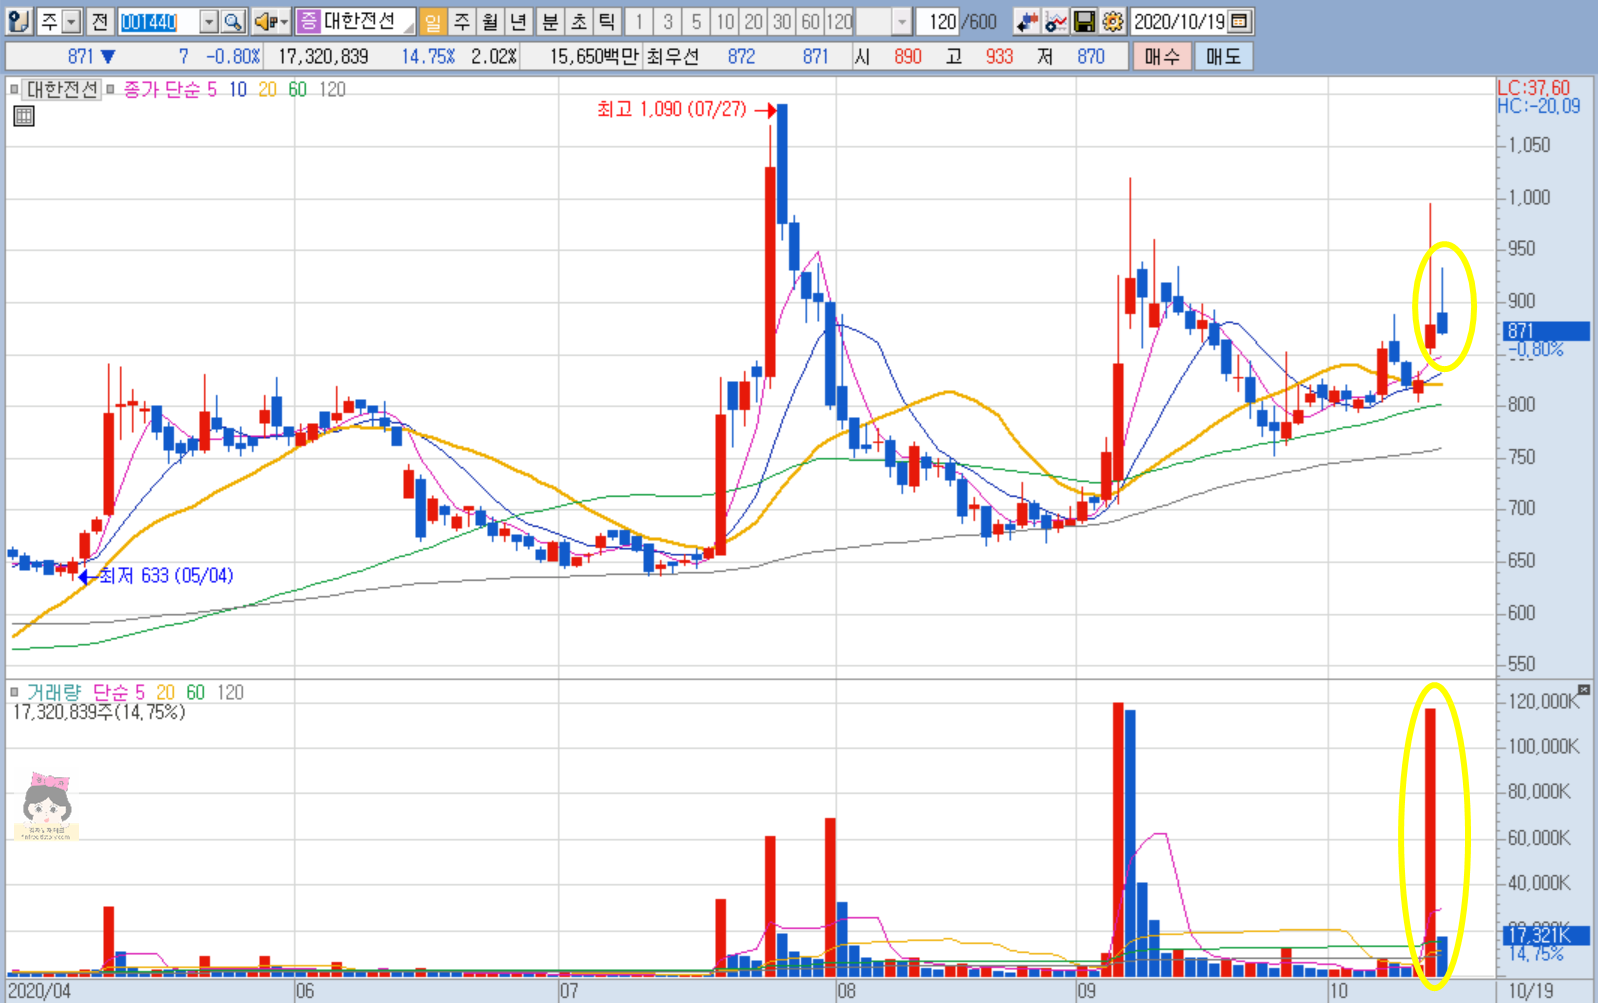Select the 일 (daily) chart period

432,21
